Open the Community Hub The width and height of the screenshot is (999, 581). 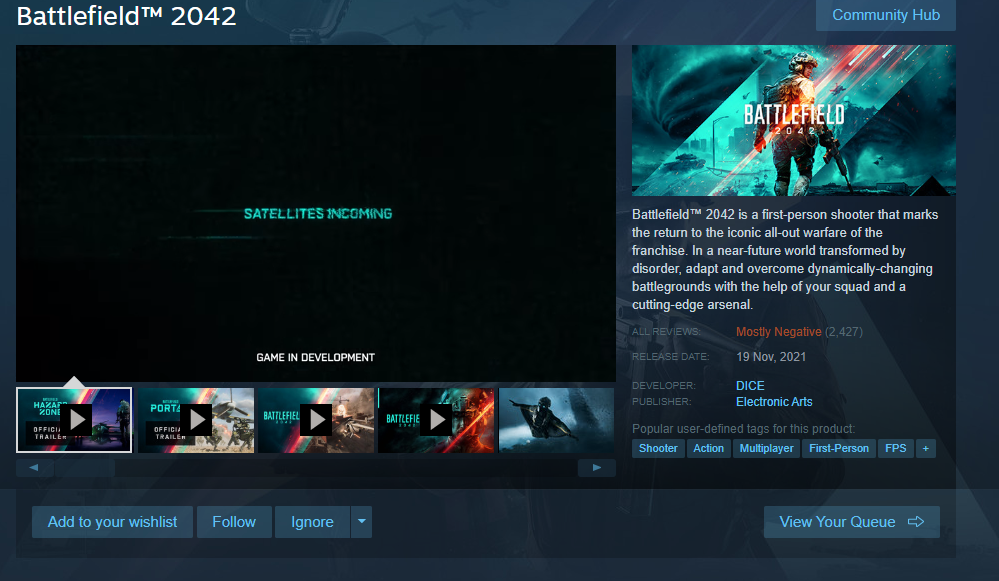point(886,15)
